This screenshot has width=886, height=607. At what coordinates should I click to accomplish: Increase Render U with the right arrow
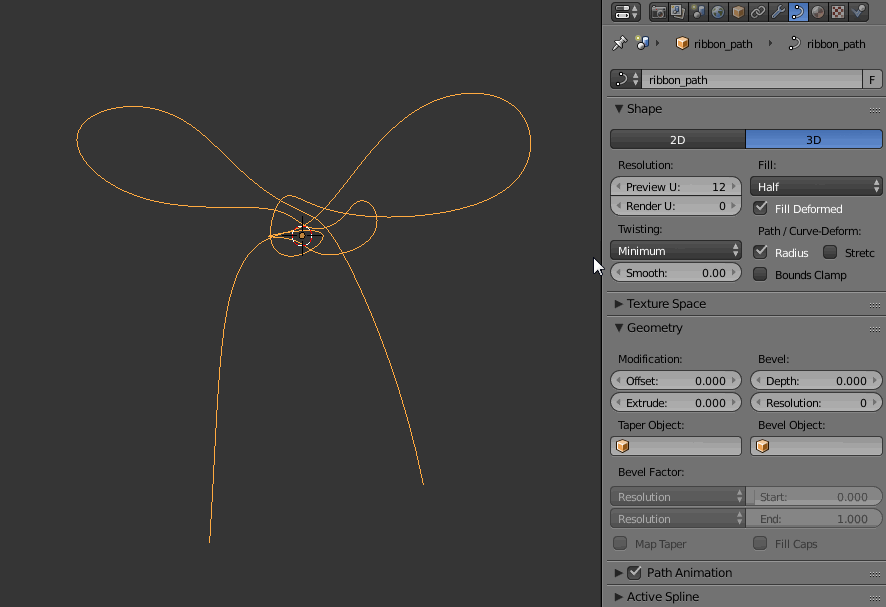tap(733, 206)
